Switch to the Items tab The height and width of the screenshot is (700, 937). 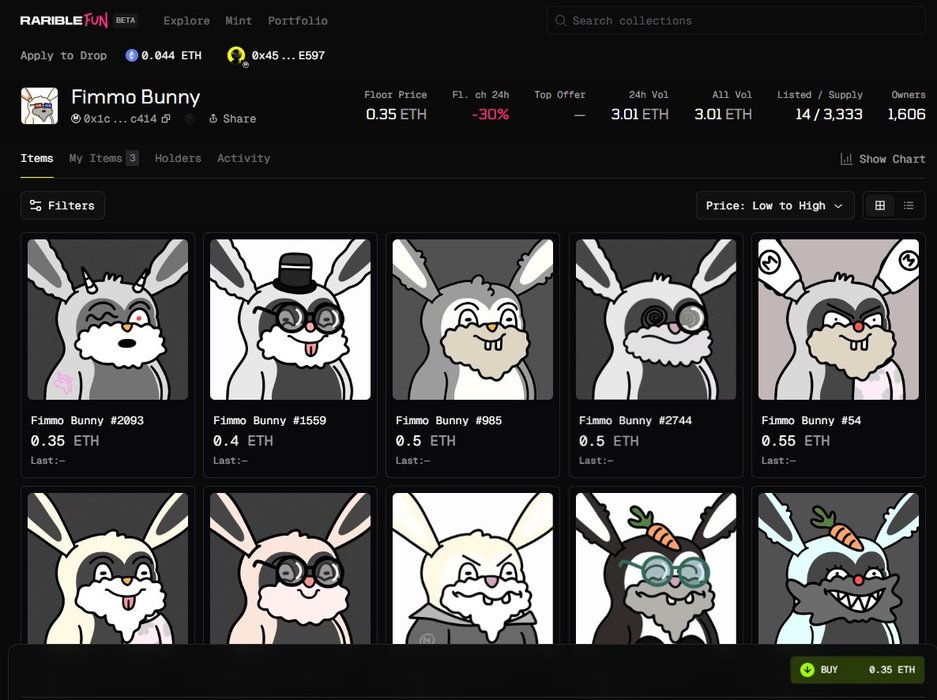(x=37, y=158)
